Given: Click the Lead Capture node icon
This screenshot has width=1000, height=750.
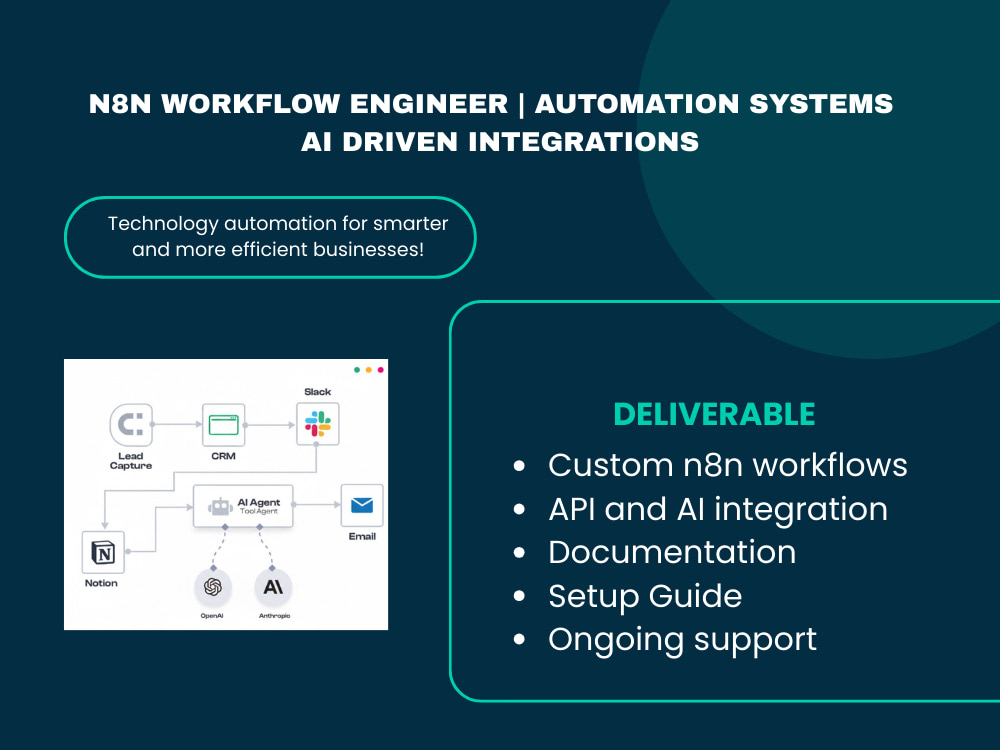Looking at the screenshot, I should tap(131, 425).
